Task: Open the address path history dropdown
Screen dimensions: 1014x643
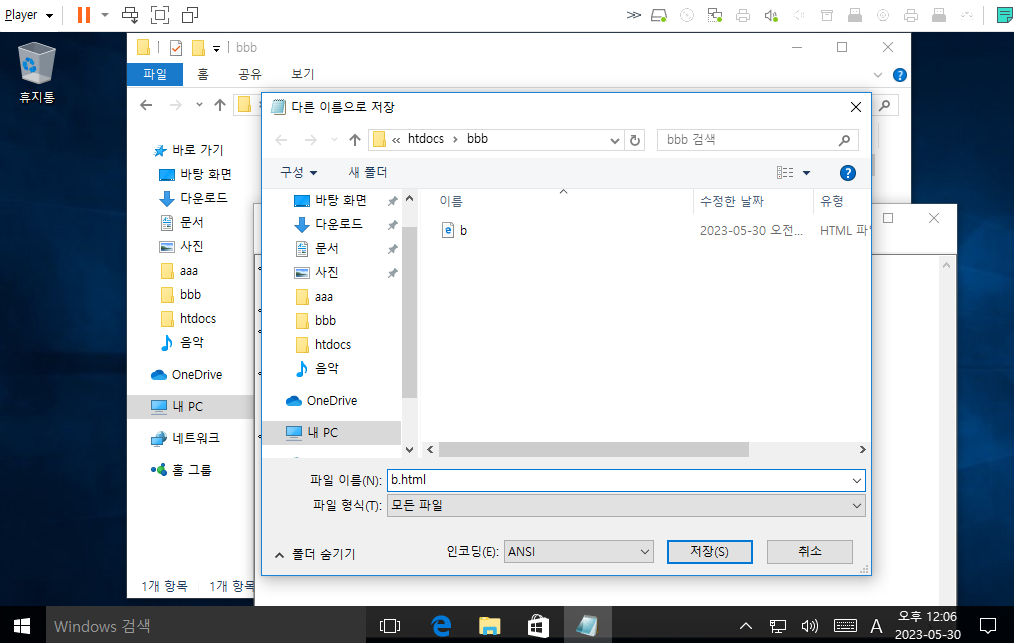Action: click(x=615, y=140)
